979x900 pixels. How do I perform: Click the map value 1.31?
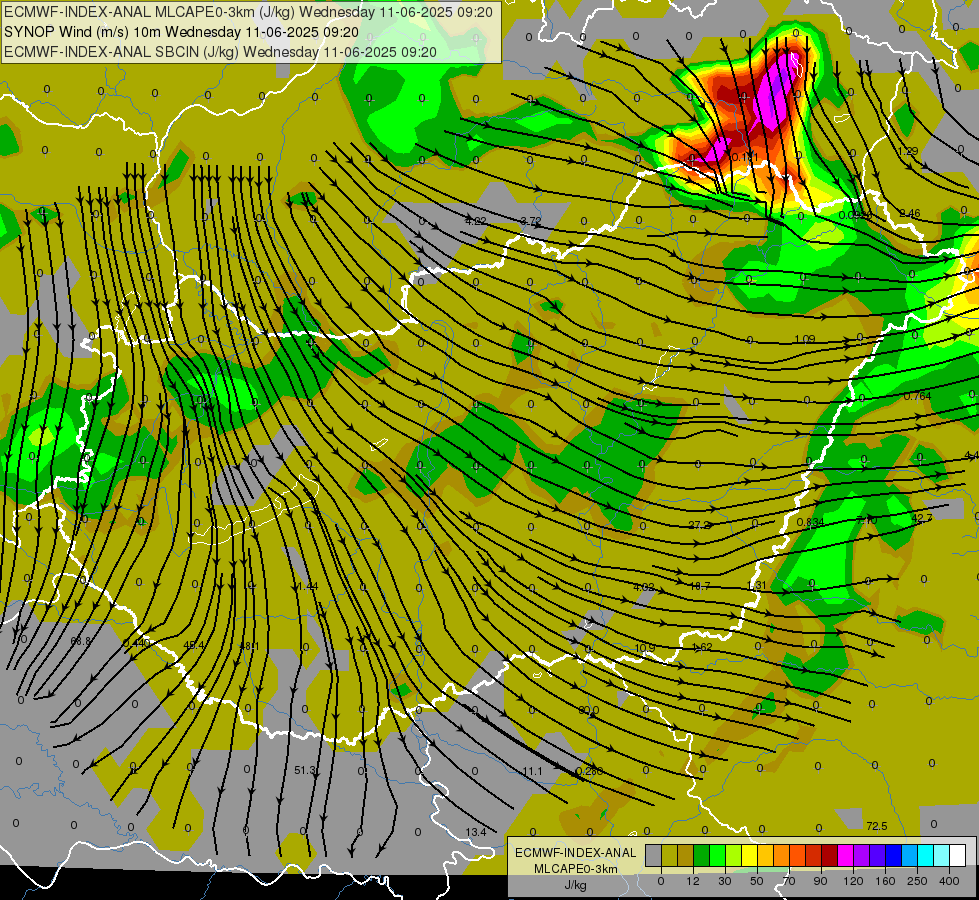(756, 585)
